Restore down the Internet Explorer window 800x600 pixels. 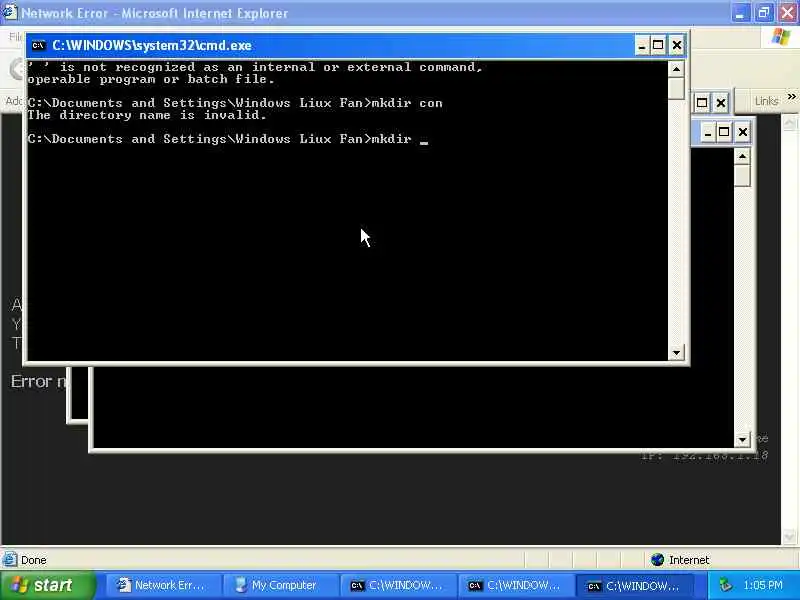763,13
